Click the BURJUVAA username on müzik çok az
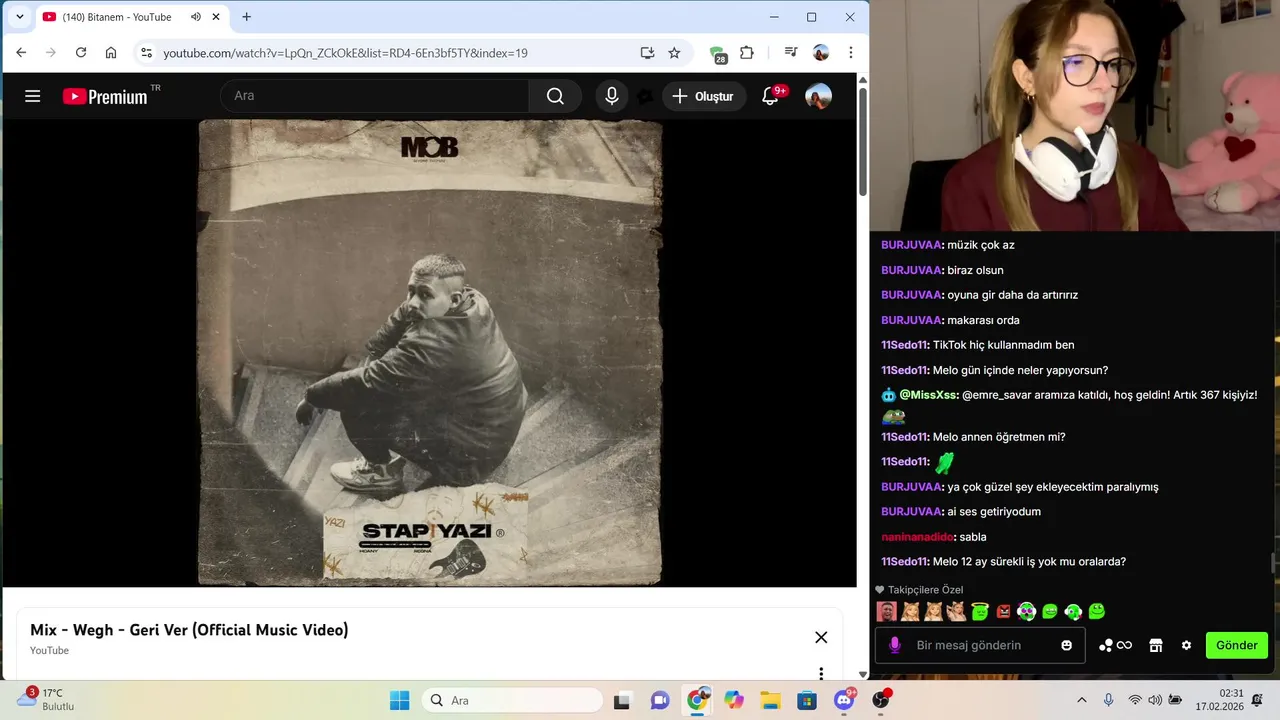 coord(911,245)
